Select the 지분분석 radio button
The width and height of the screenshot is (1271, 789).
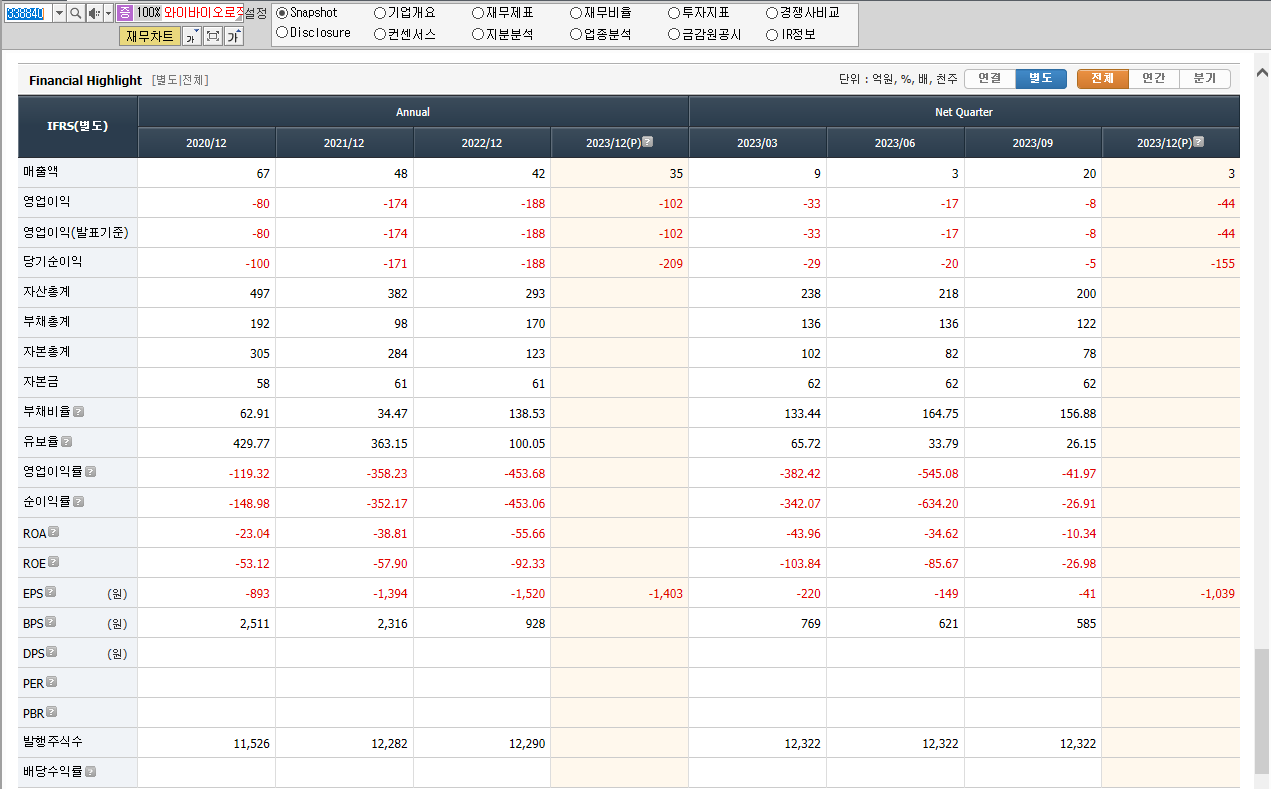478,34
